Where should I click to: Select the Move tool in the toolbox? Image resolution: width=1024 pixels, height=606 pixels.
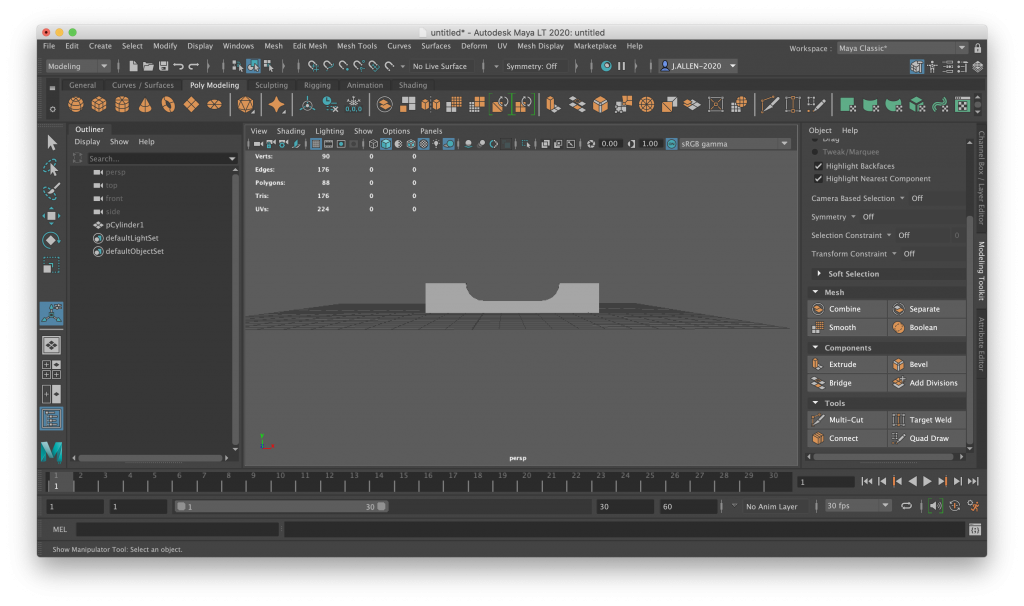click(52, 215)
